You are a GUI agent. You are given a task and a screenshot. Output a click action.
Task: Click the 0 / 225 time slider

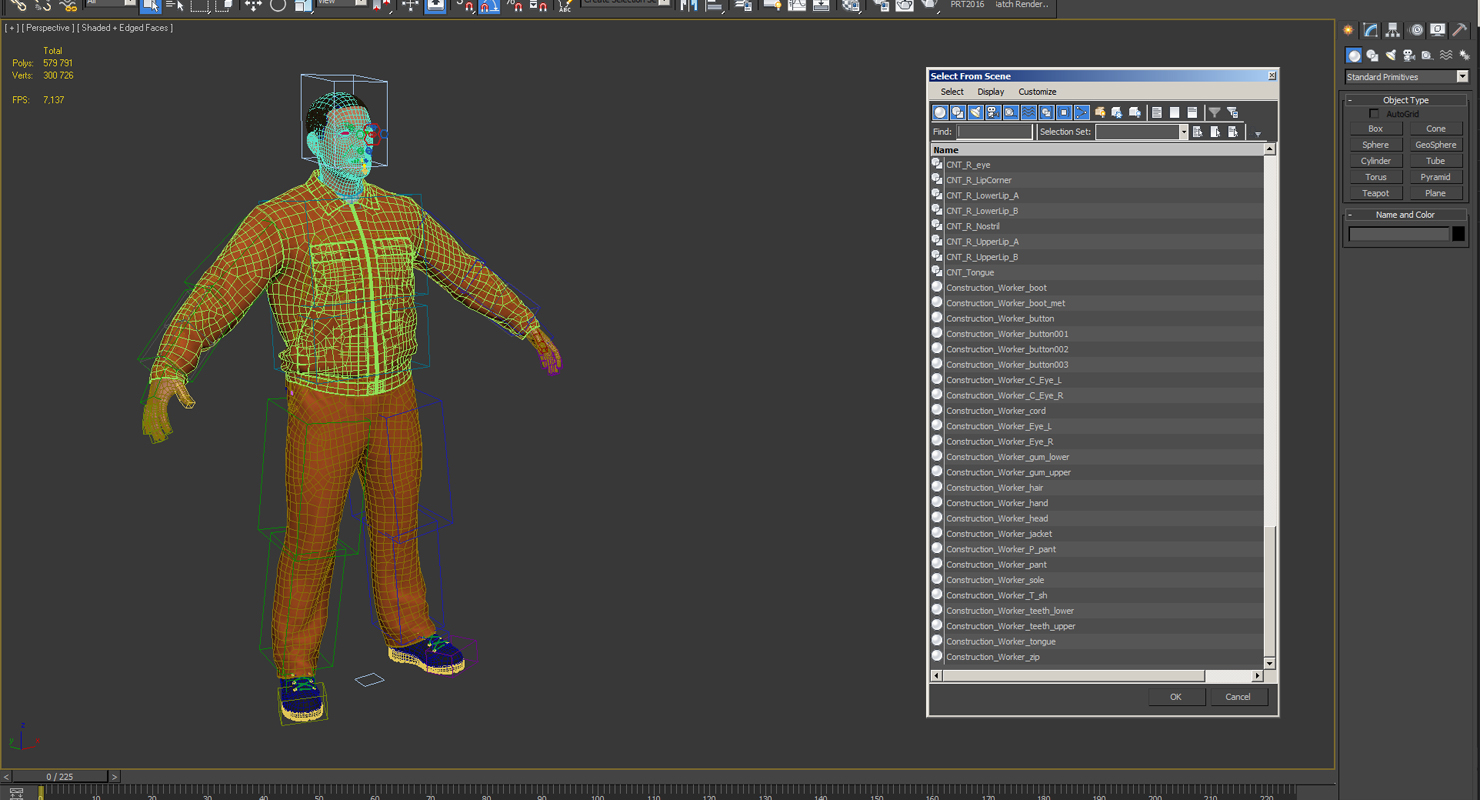tap(59, 776)
